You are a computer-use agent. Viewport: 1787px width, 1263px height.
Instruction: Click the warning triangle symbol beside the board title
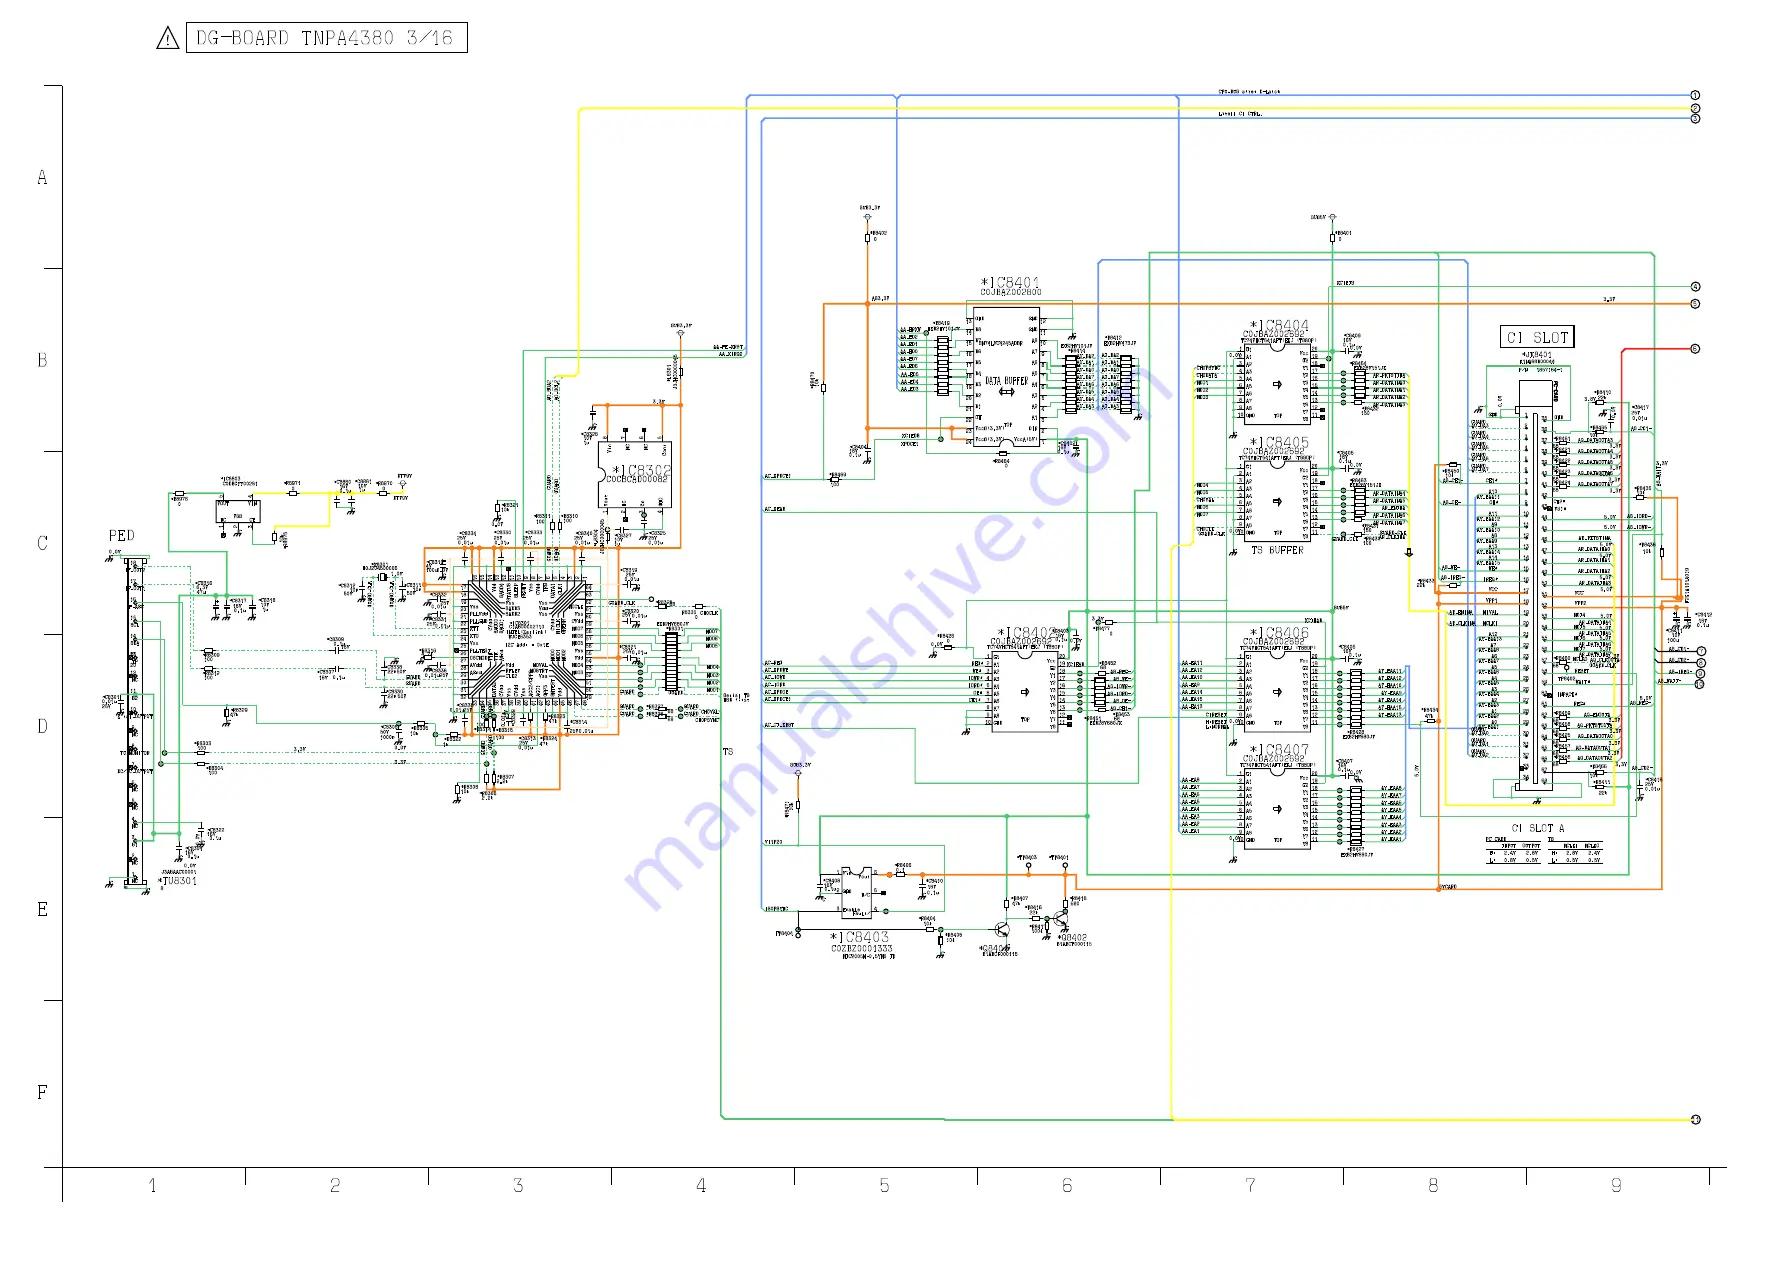tap(168, 39)
